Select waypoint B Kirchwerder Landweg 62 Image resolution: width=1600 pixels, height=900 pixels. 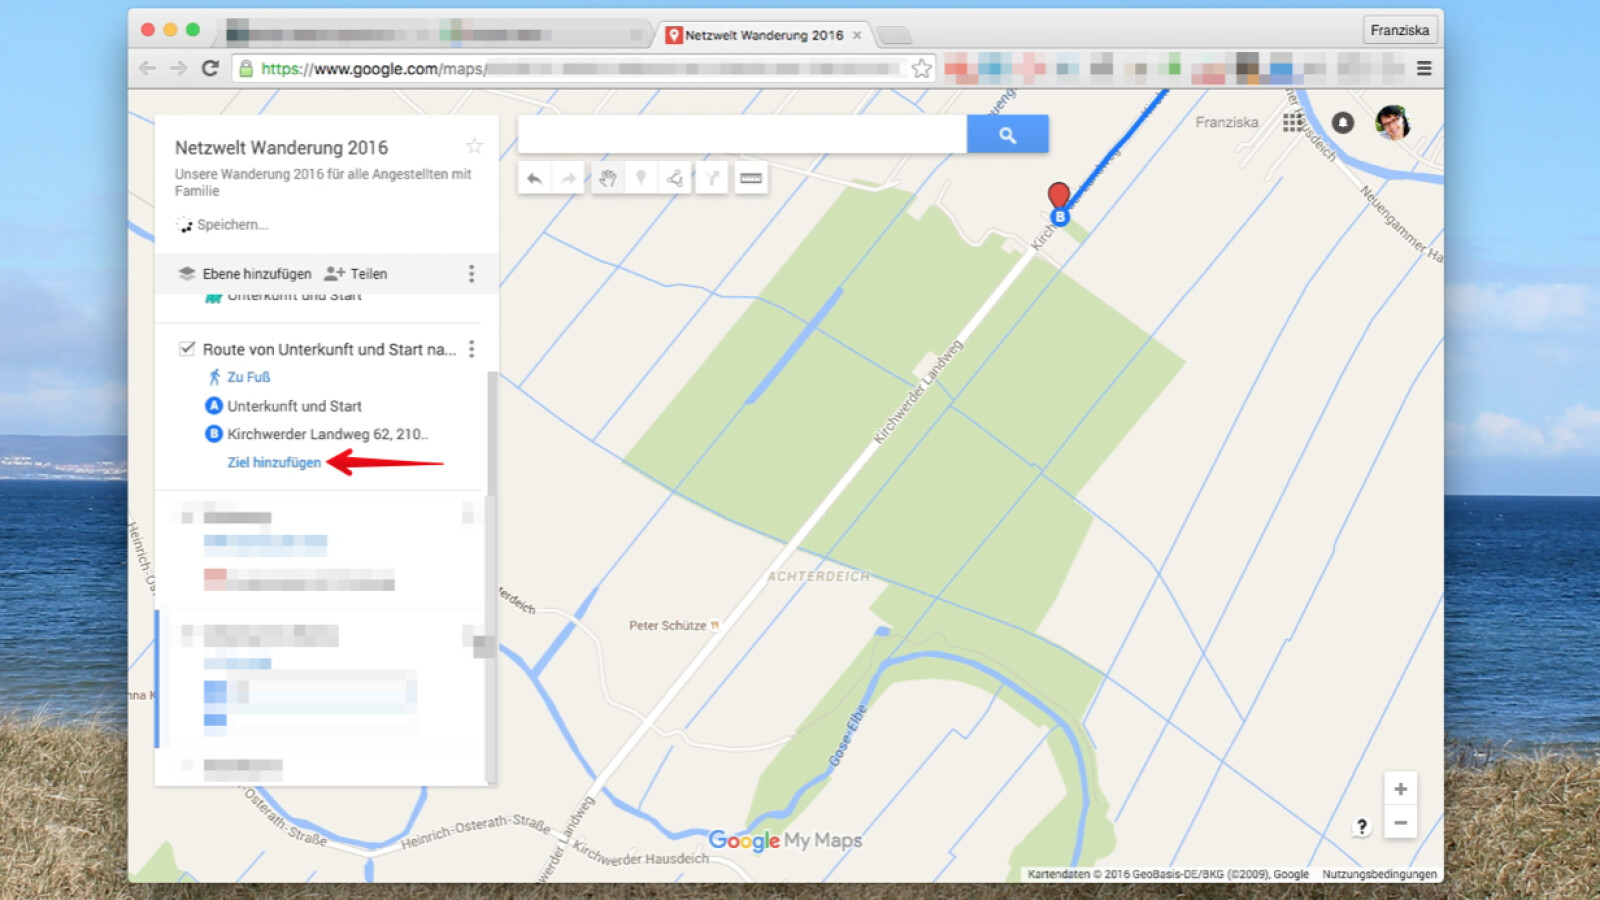click(x=317, y=434)
